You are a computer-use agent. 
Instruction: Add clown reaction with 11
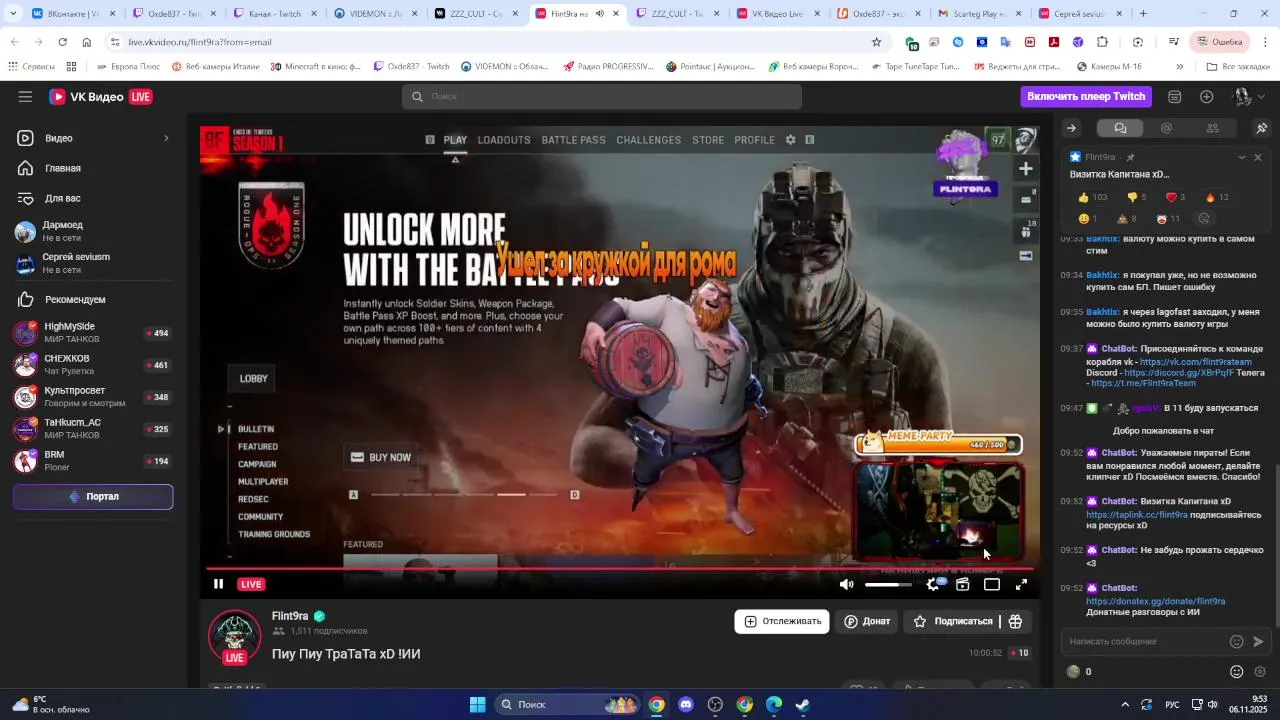pos(1167,218)
